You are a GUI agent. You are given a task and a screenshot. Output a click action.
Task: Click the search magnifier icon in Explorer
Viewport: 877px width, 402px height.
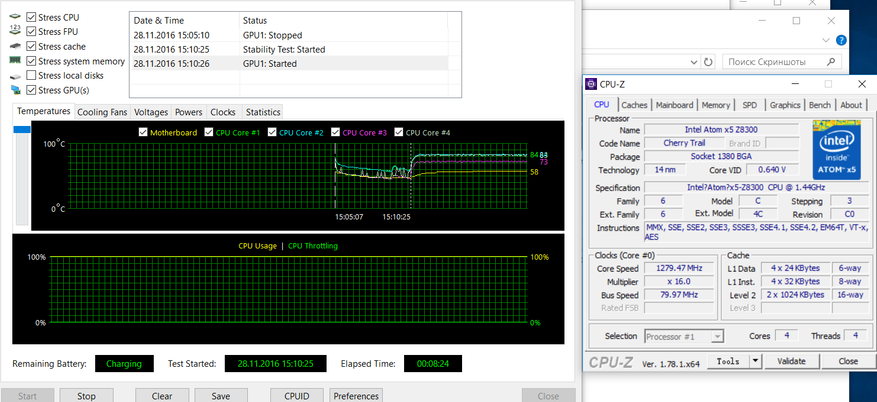click(x=831, y=62)
